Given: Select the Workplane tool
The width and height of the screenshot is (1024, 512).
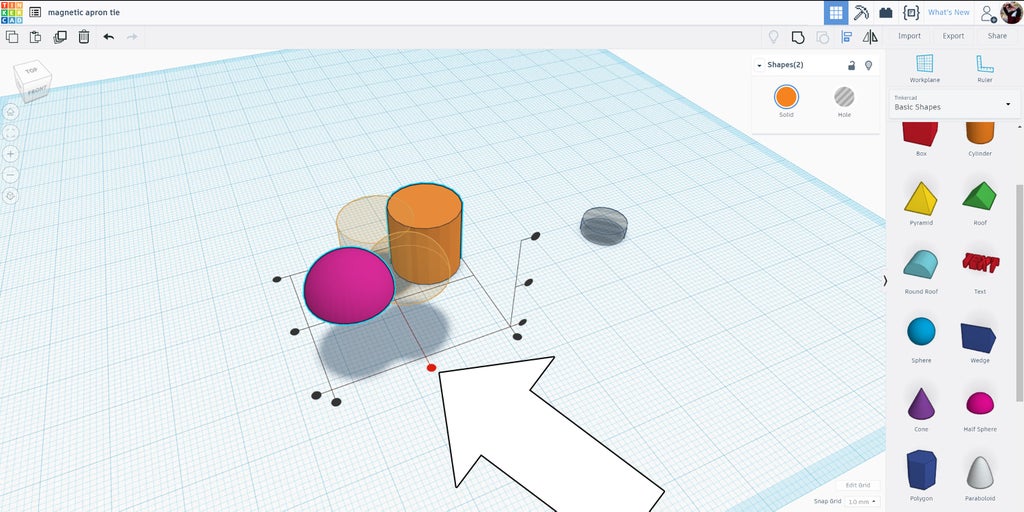Looking at the screenshot, I should coord(925,68).
